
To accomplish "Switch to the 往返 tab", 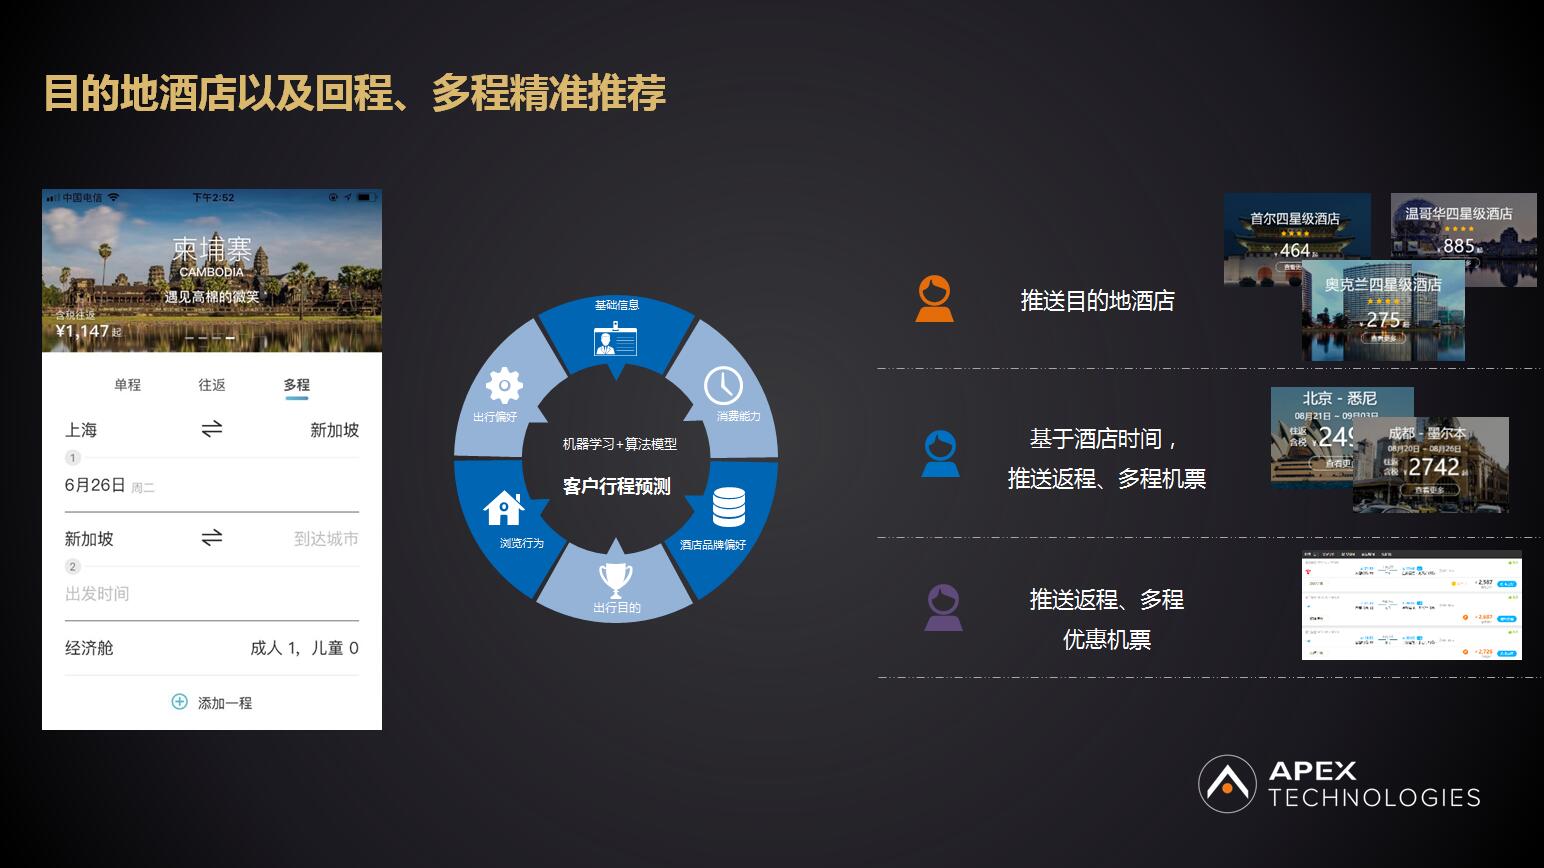I will (213, 384).
